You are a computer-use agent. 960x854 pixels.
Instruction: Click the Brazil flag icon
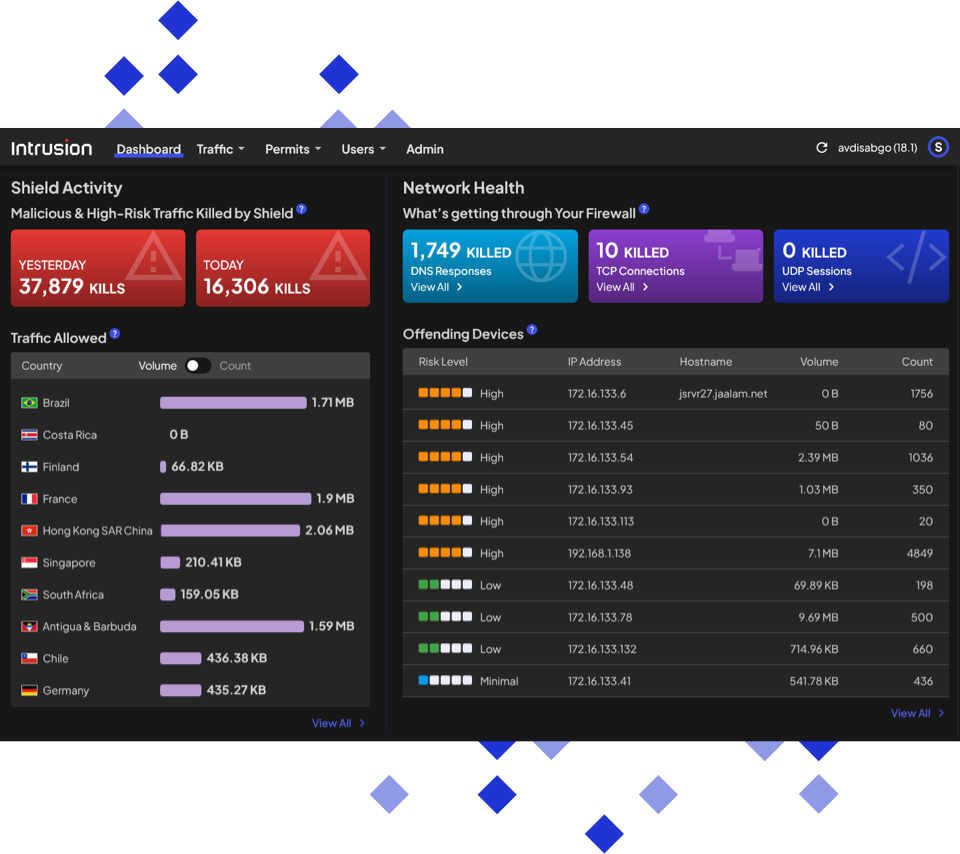pos(29,403)
